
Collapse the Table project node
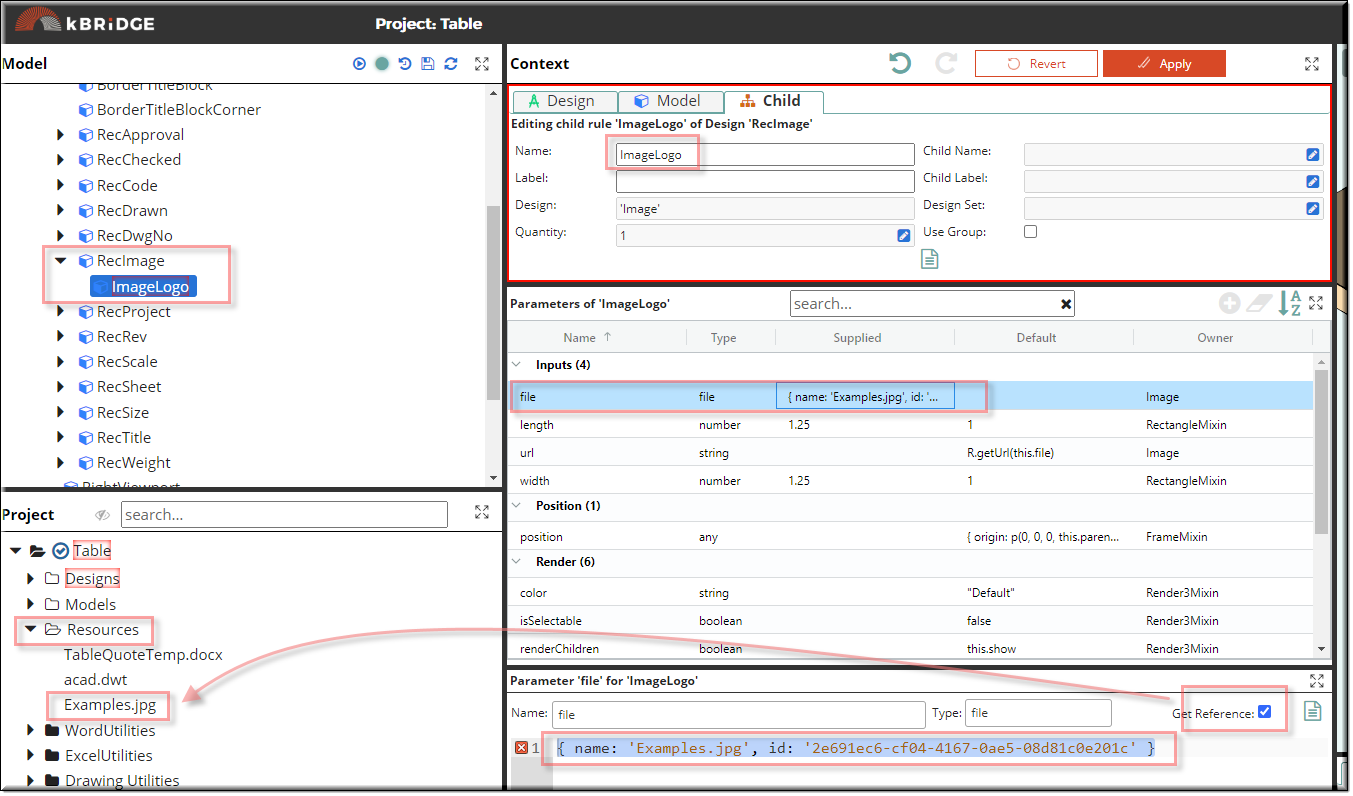click(15, 551)
